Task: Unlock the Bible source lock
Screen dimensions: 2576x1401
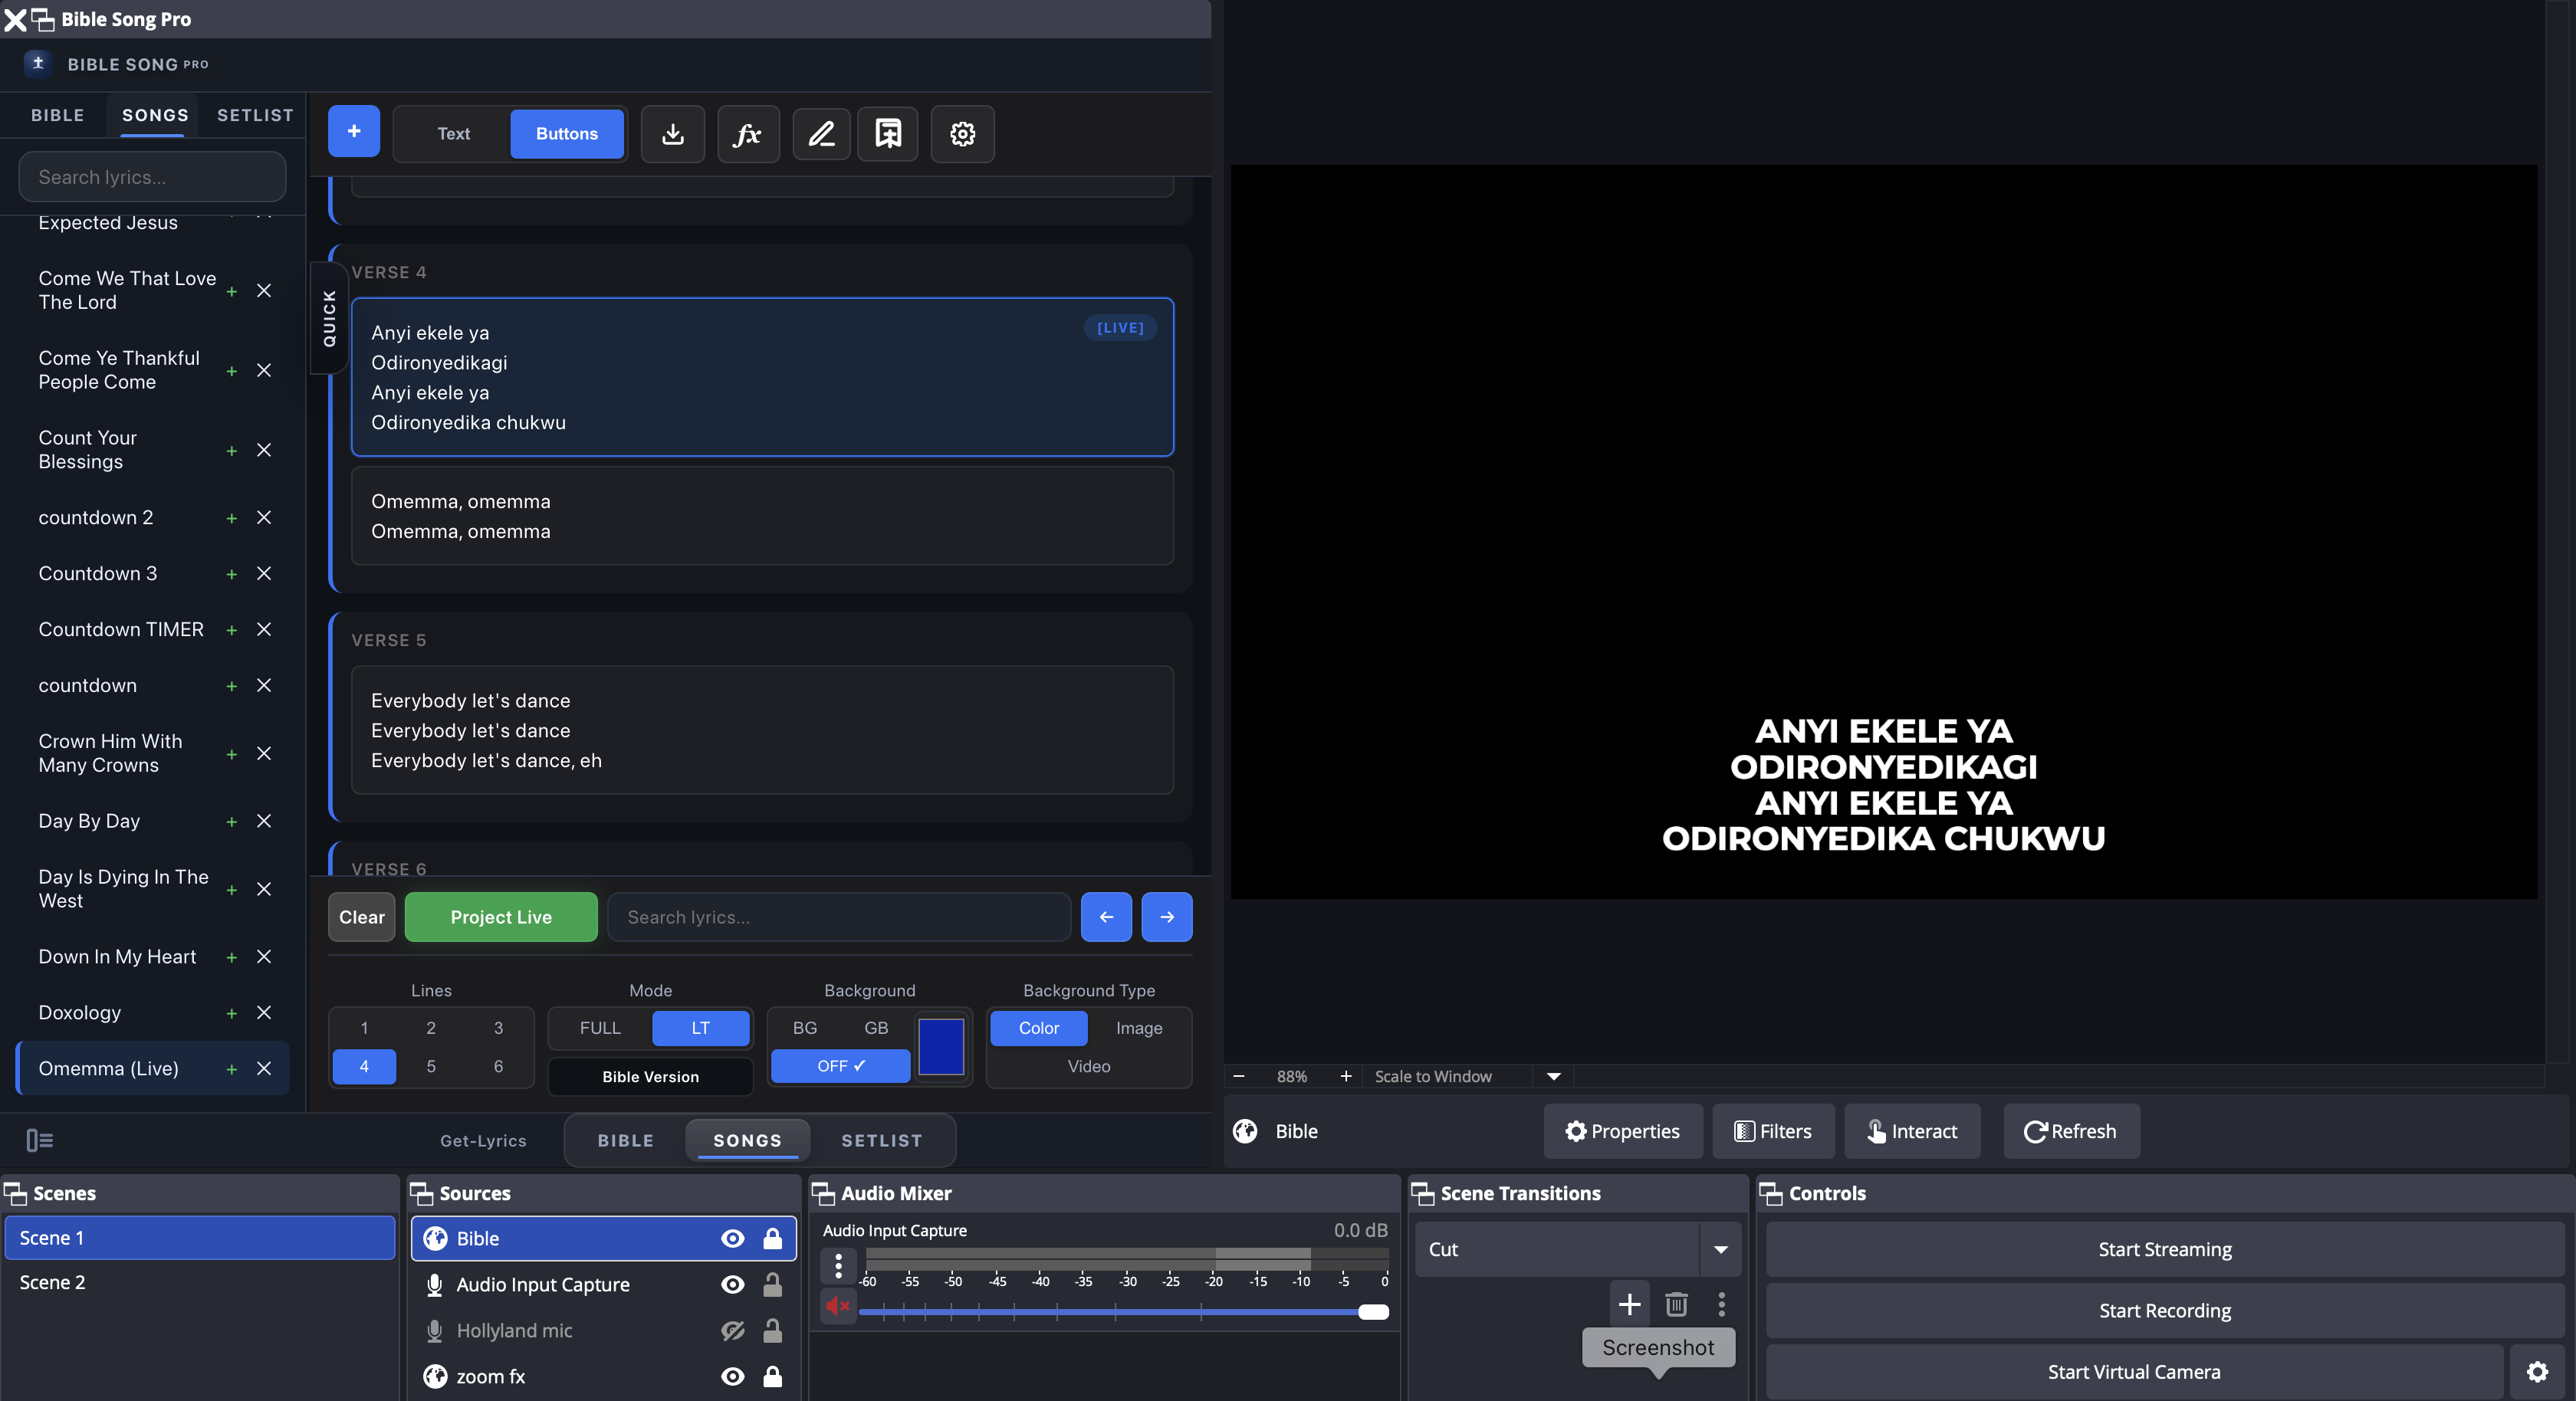Action: (772, 1238)
